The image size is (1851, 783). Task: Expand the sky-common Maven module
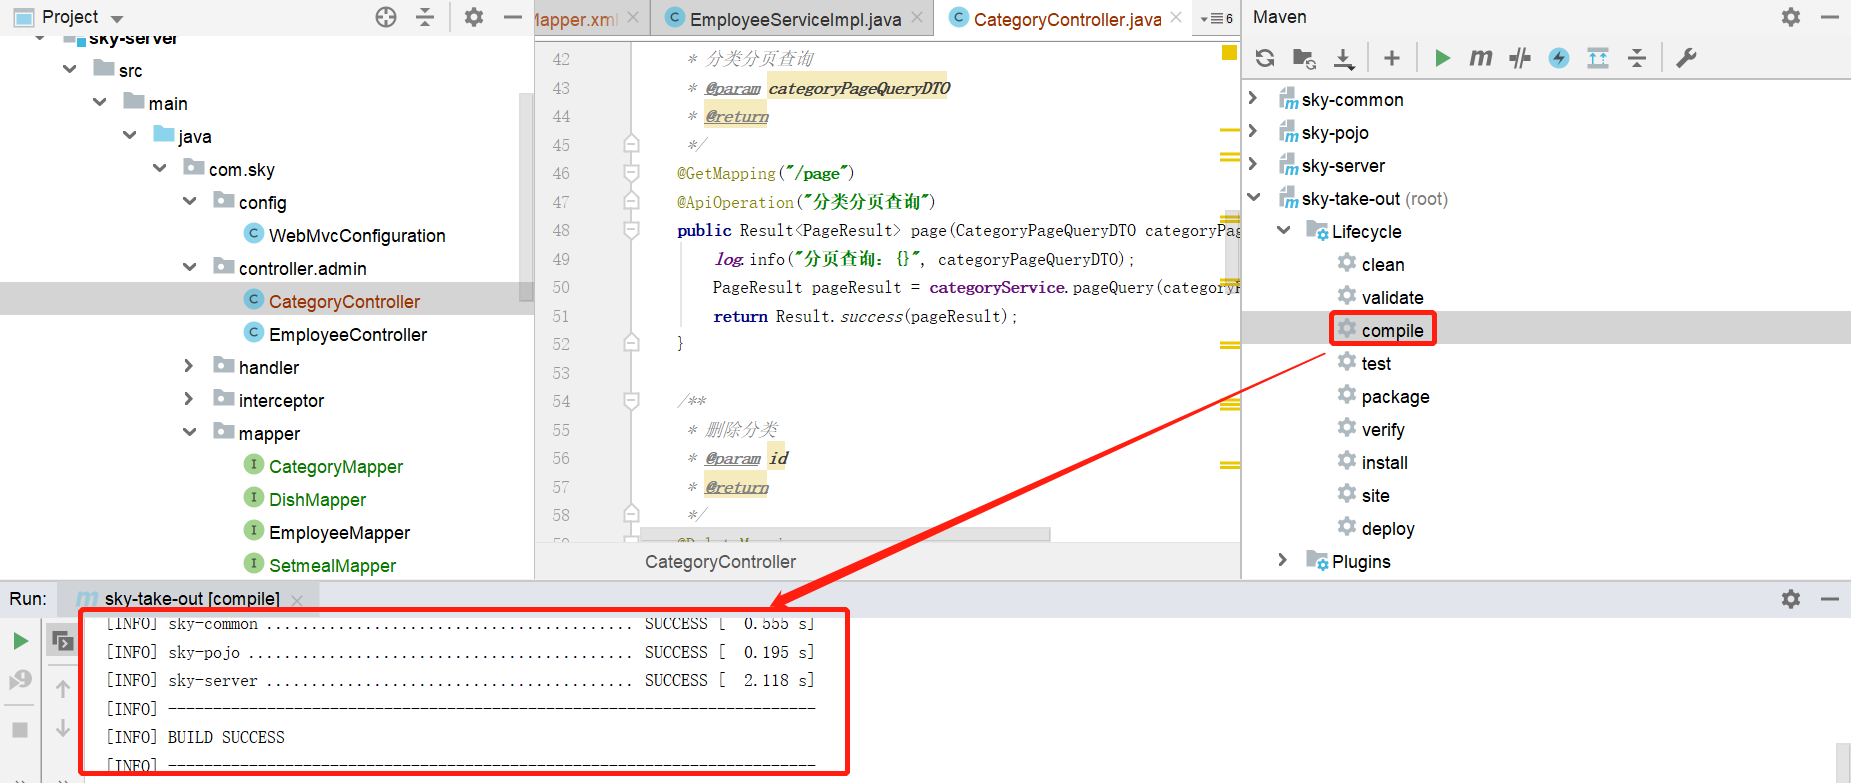[1253, 99]
